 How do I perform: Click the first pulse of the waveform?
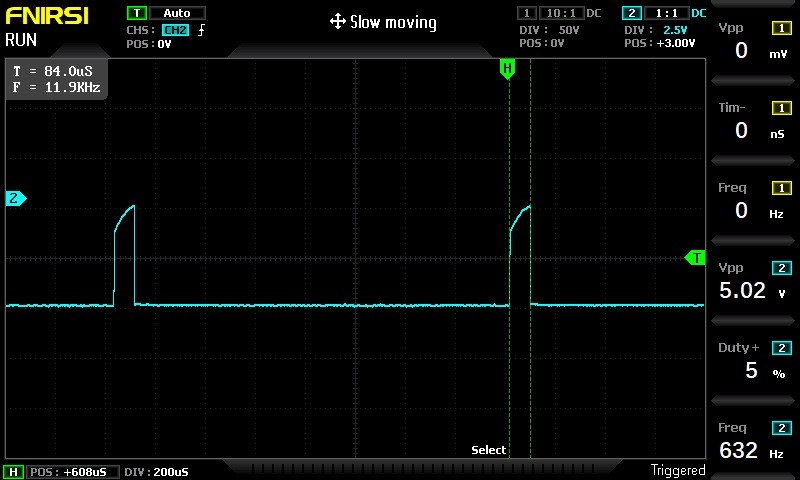click(x=124, y=255)
